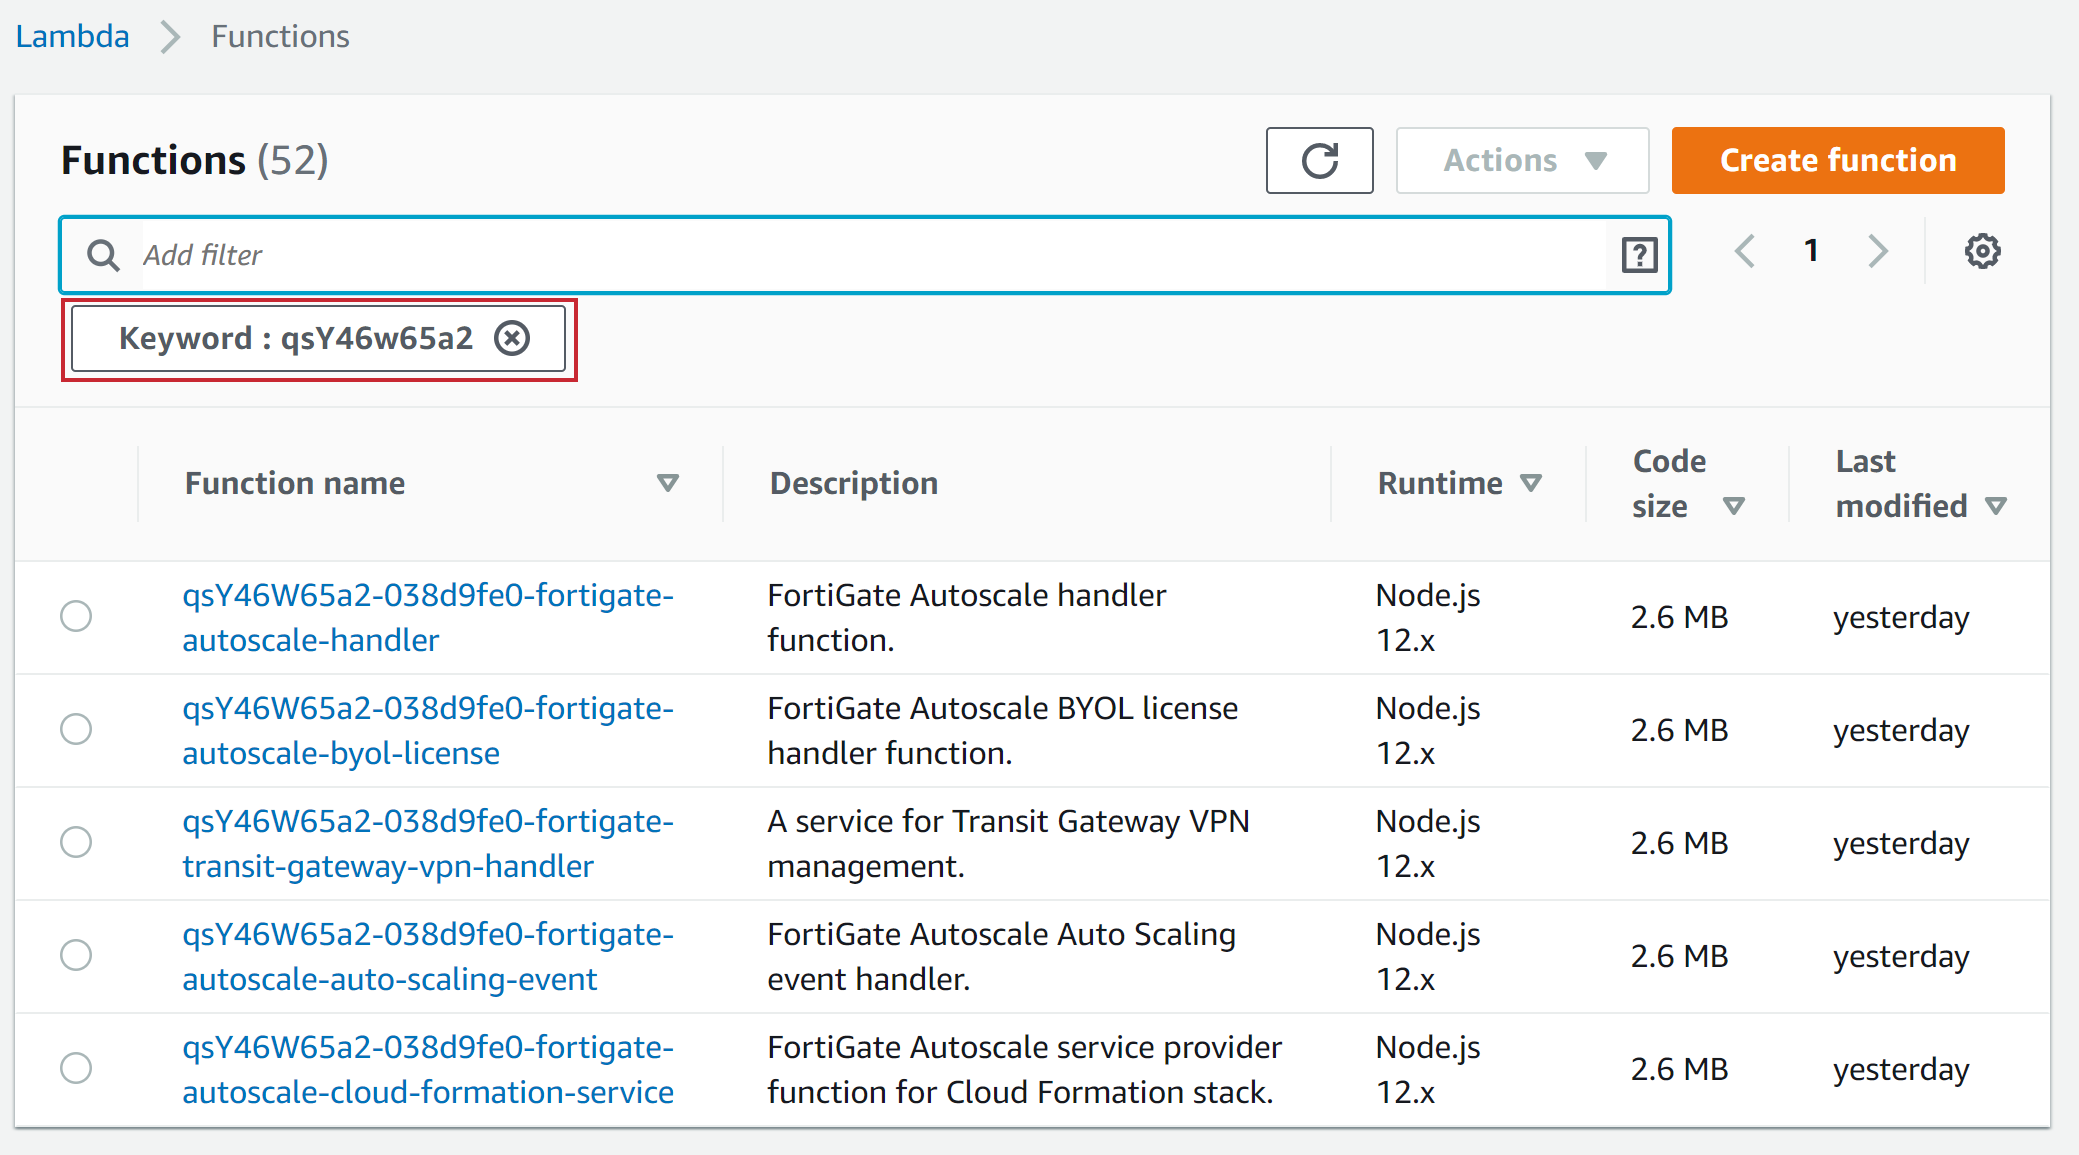Remove the qsY46w65a2 keyword filter

pos(512,338)
